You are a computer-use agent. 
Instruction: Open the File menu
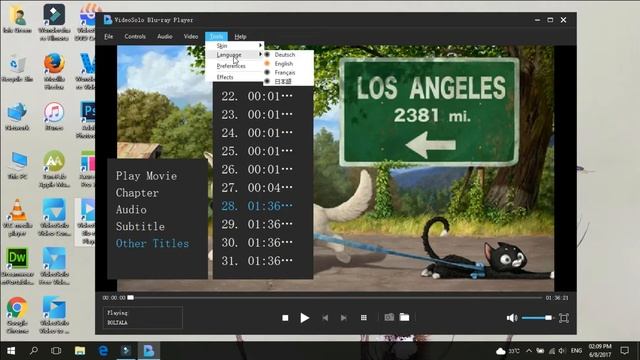(x=109, y=36)
